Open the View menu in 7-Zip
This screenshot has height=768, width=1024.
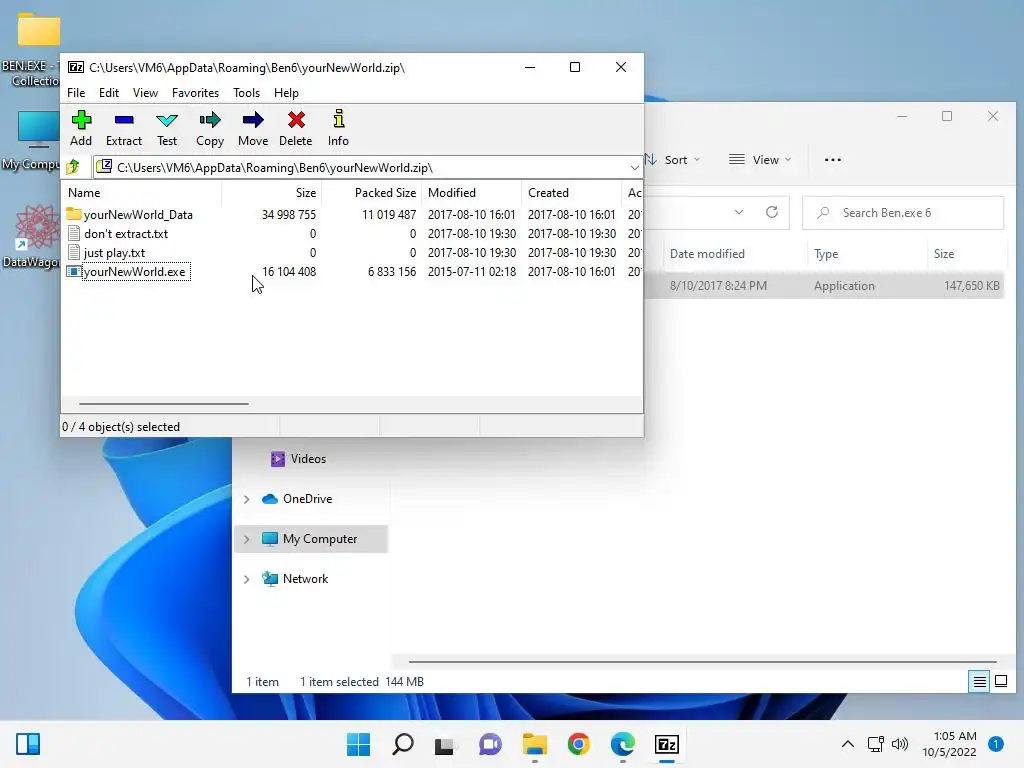pyautogui.click(x=145, y=93)
